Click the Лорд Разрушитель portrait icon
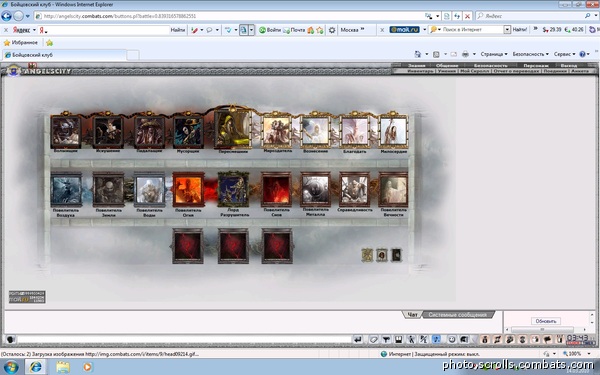The width and height of the screenshot is (600, 375). click(233, 189)
